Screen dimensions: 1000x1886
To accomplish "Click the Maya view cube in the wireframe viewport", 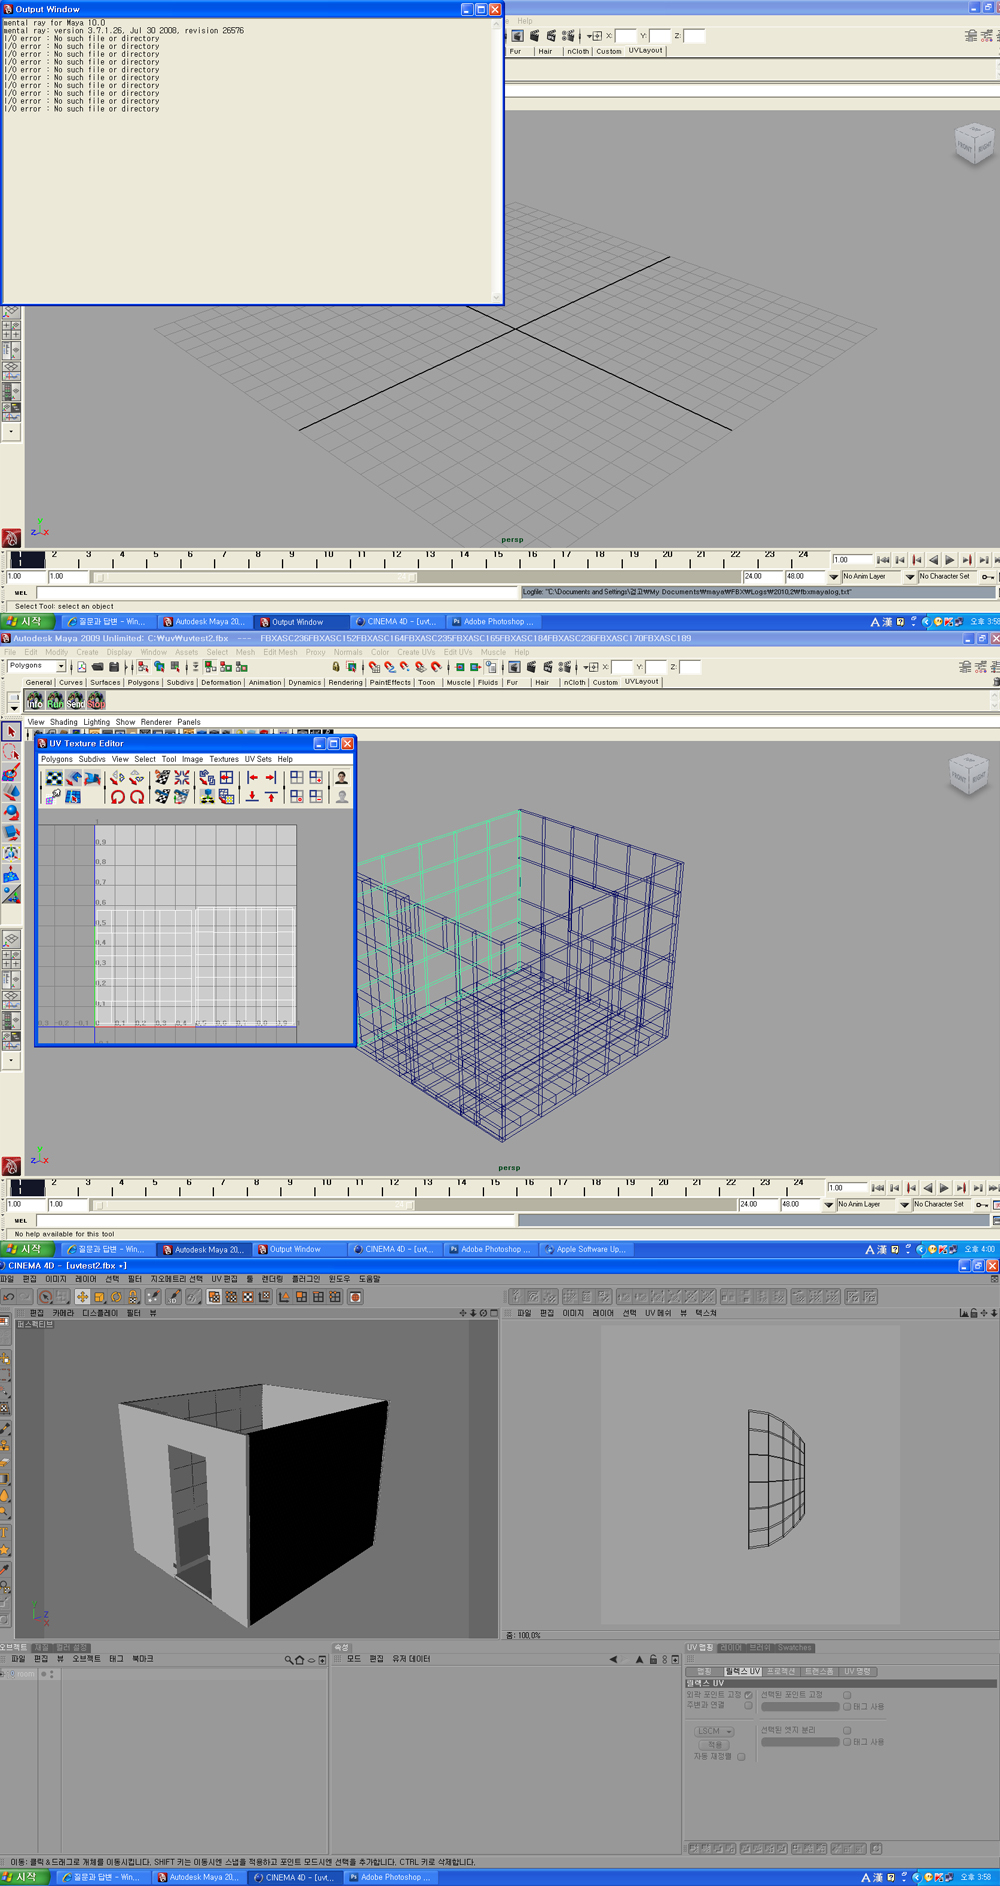I will pos(968,775).
